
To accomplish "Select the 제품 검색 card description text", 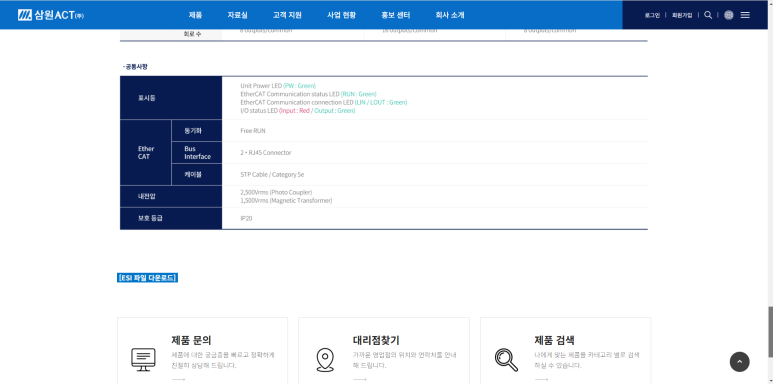I will [587, 360].
